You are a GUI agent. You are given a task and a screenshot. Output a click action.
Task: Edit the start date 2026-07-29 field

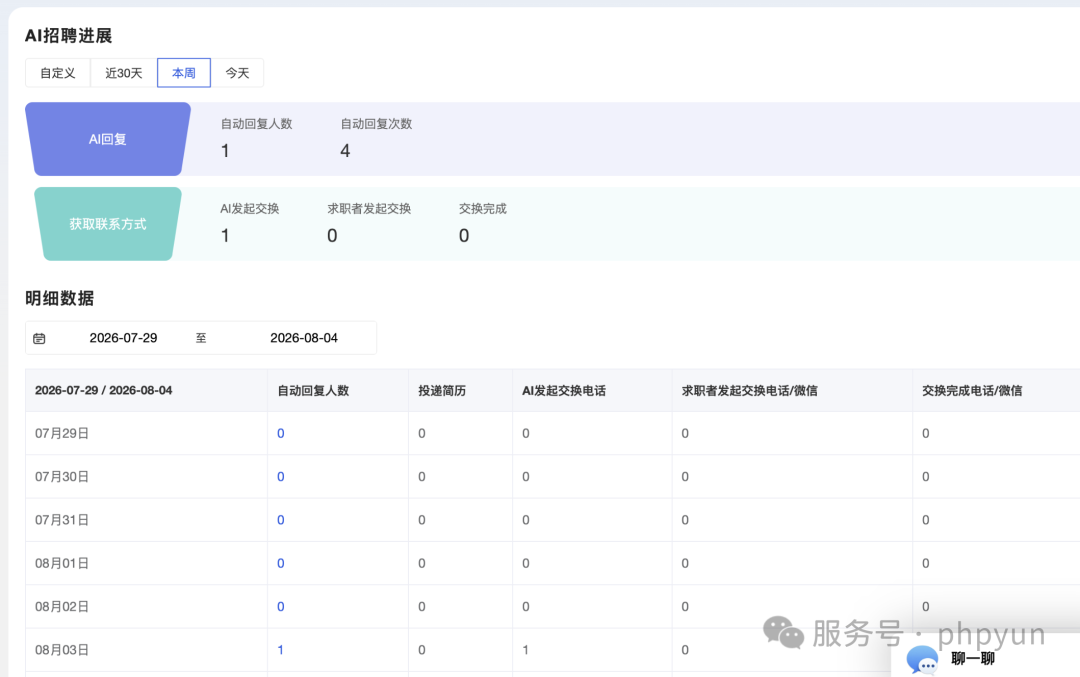(x=123, y=338)
